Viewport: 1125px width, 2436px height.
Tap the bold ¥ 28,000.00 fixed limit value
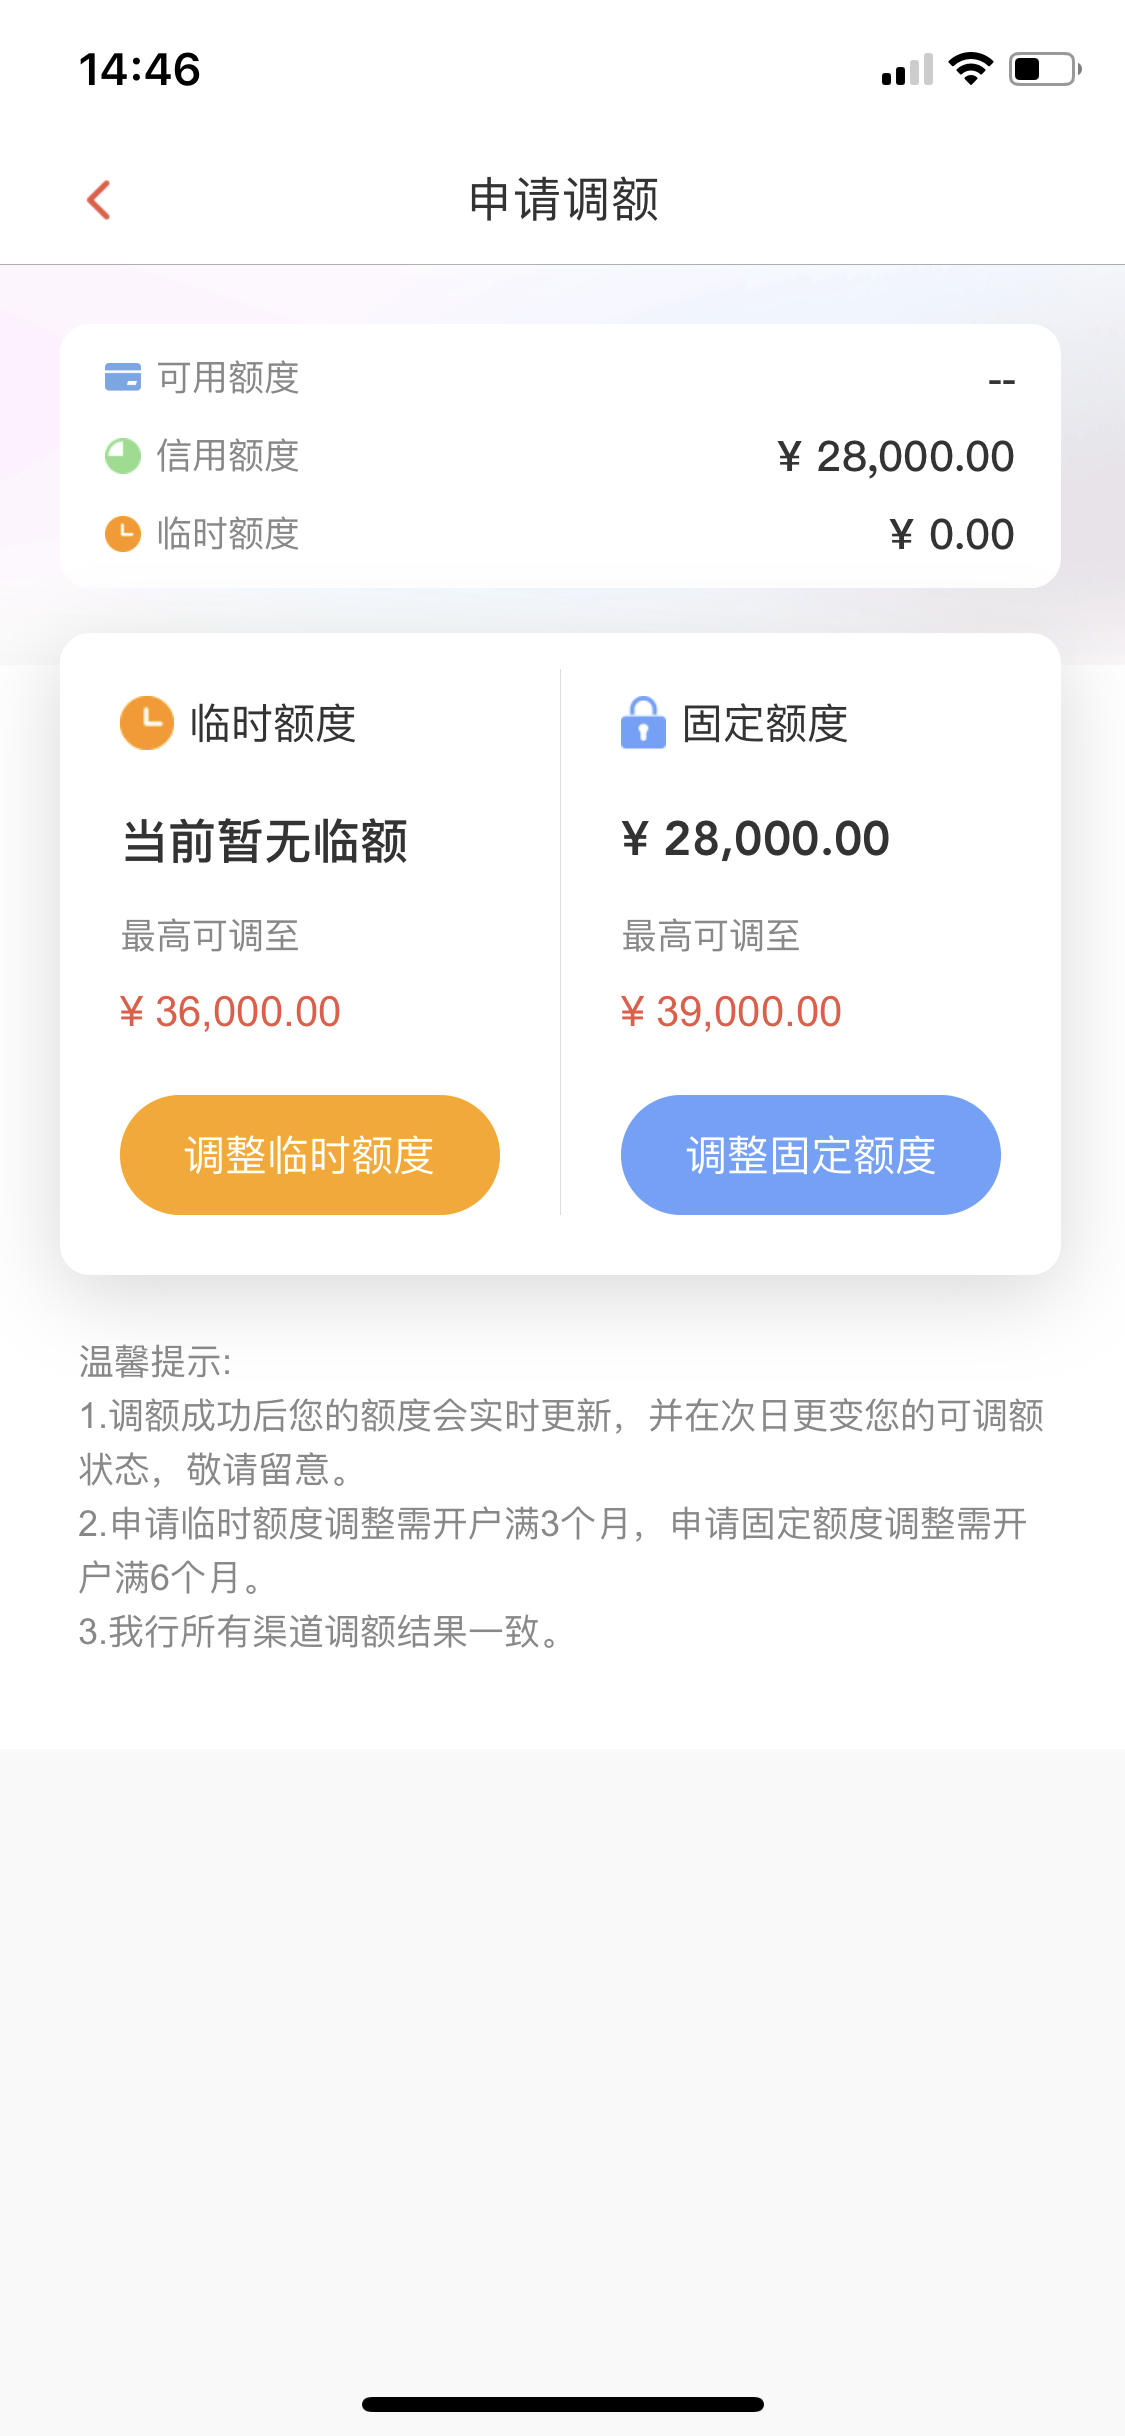[755, 838]
